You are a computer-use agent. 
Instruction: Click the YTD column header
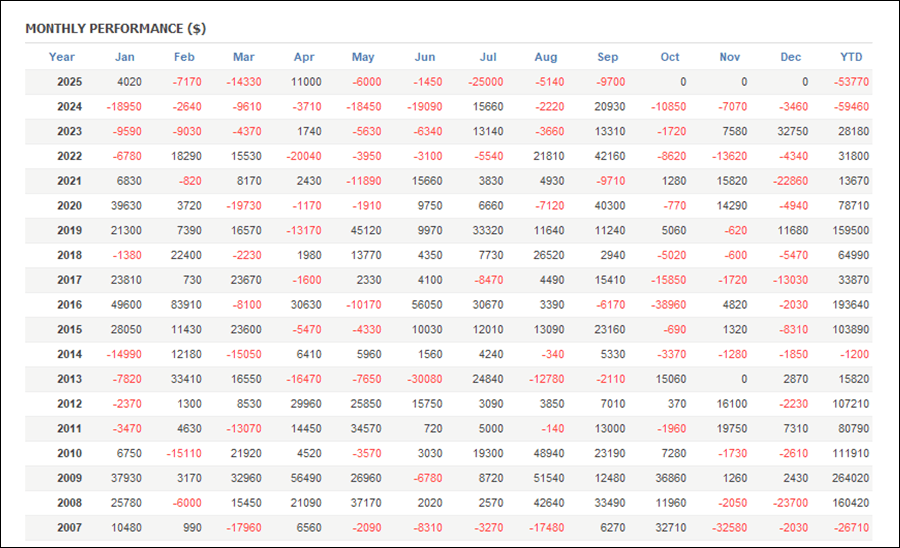click(851, 57)
